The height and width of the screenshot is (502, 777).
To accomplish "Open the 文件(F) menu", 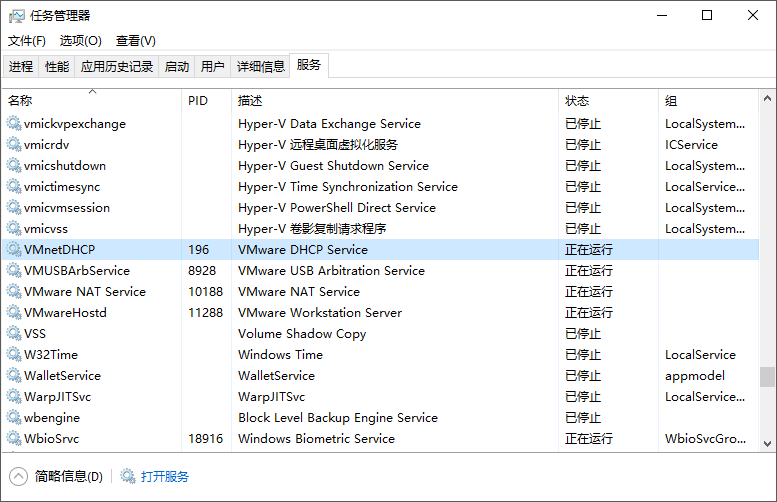I will [27, 41].
